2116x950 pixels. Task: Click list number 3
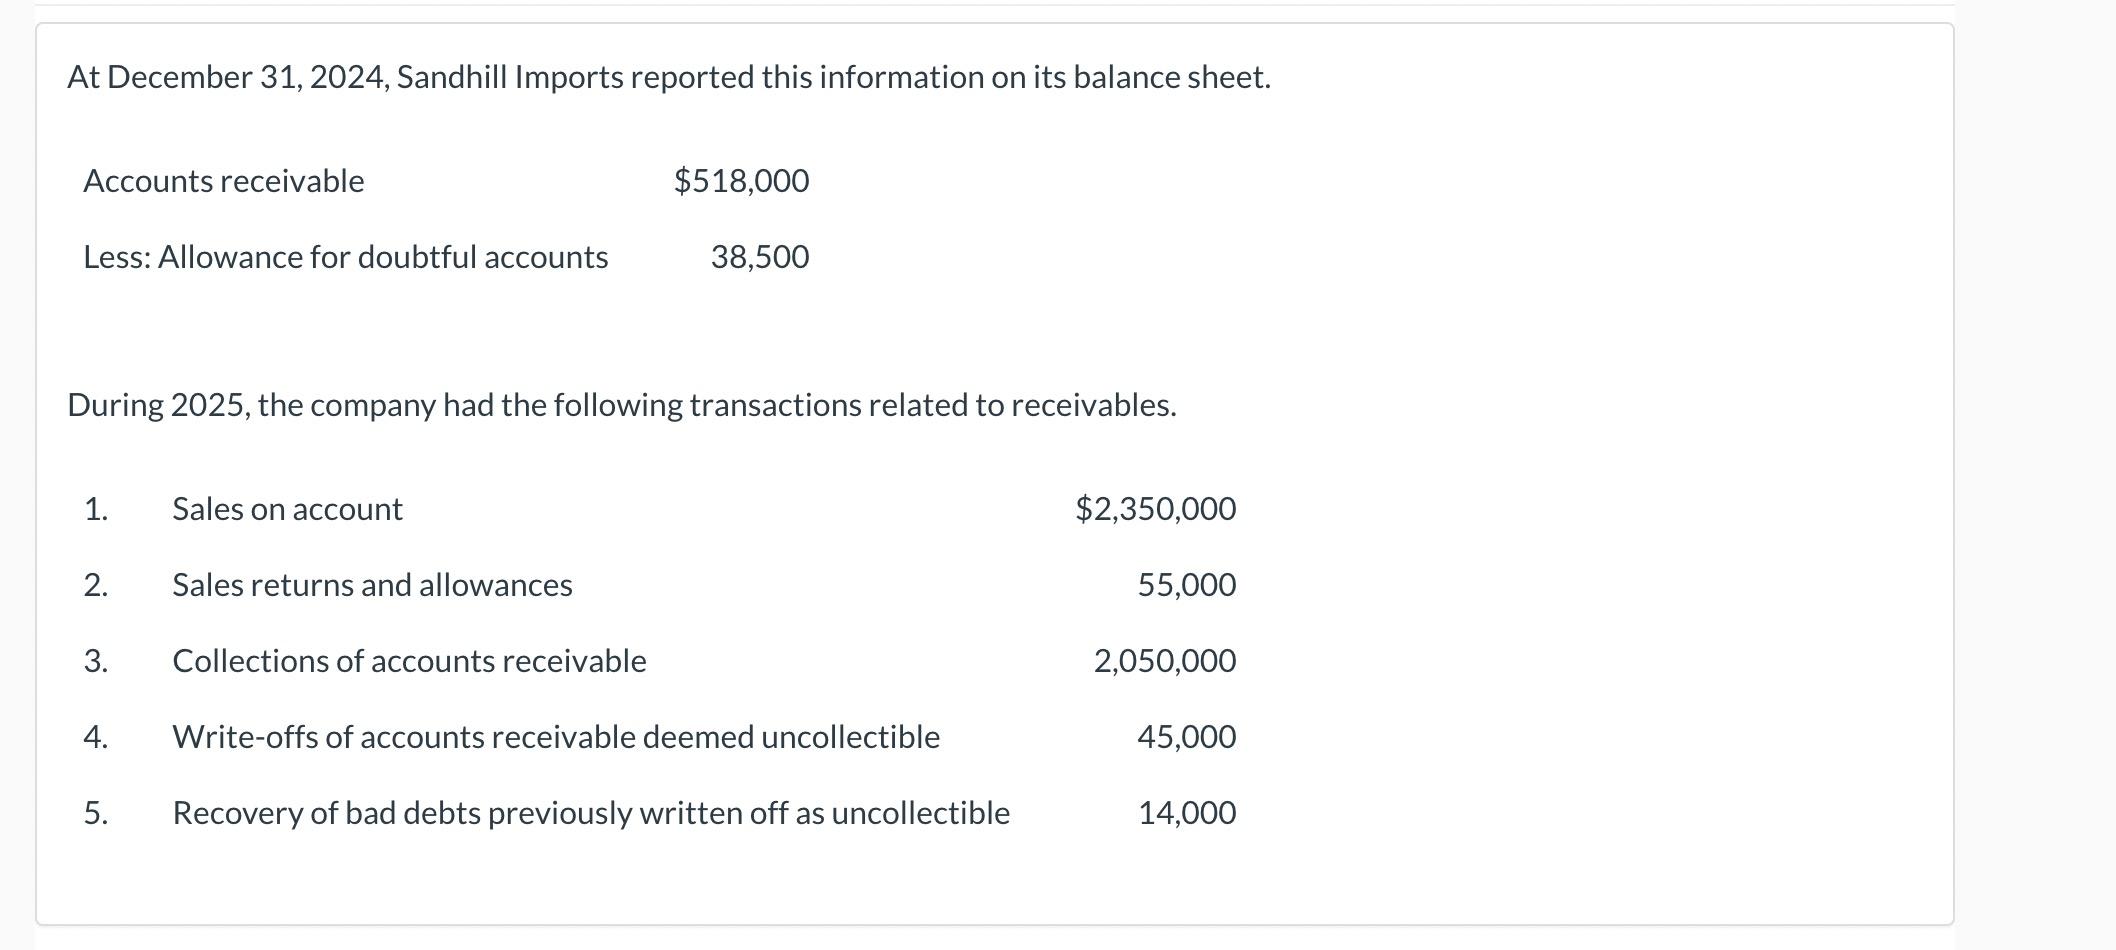click(x=95, y=661)
